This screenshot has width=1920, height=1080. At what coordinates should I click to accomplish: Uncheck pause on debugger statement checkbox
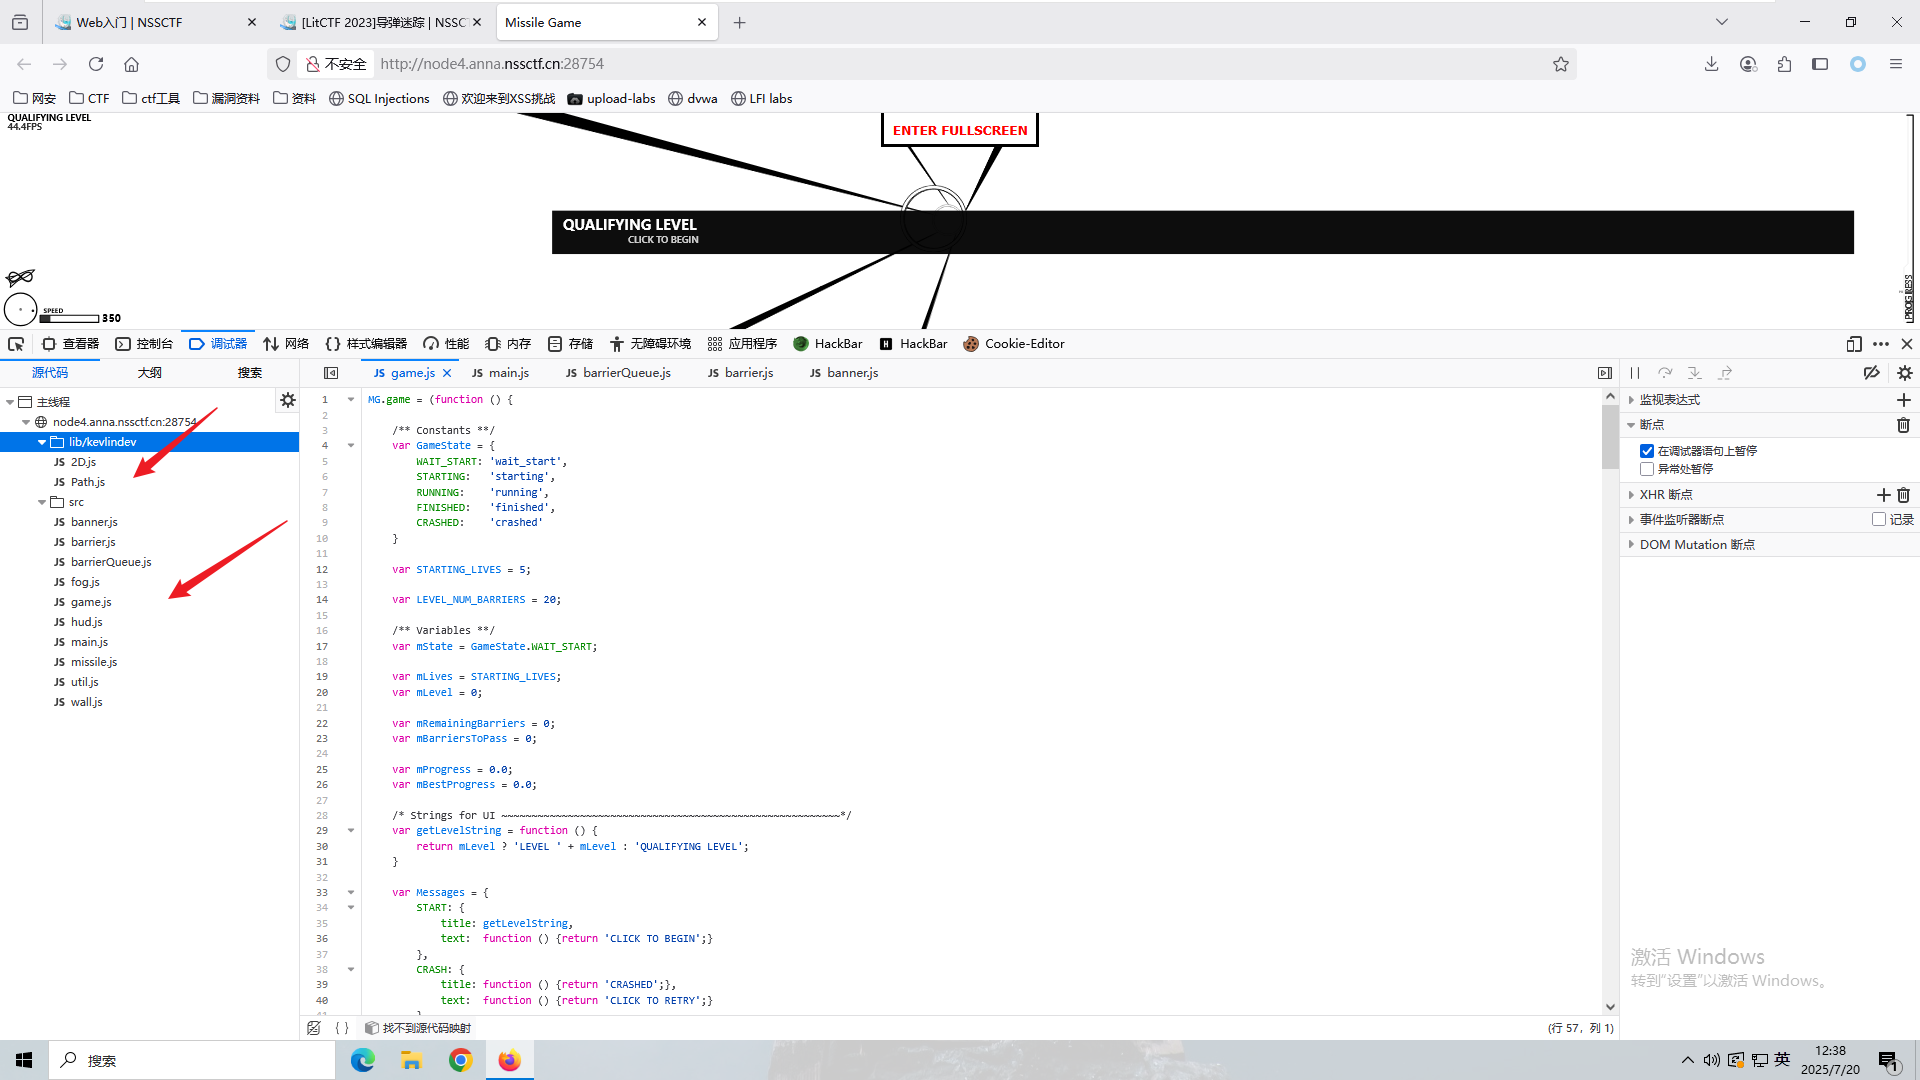(1647, 451)
